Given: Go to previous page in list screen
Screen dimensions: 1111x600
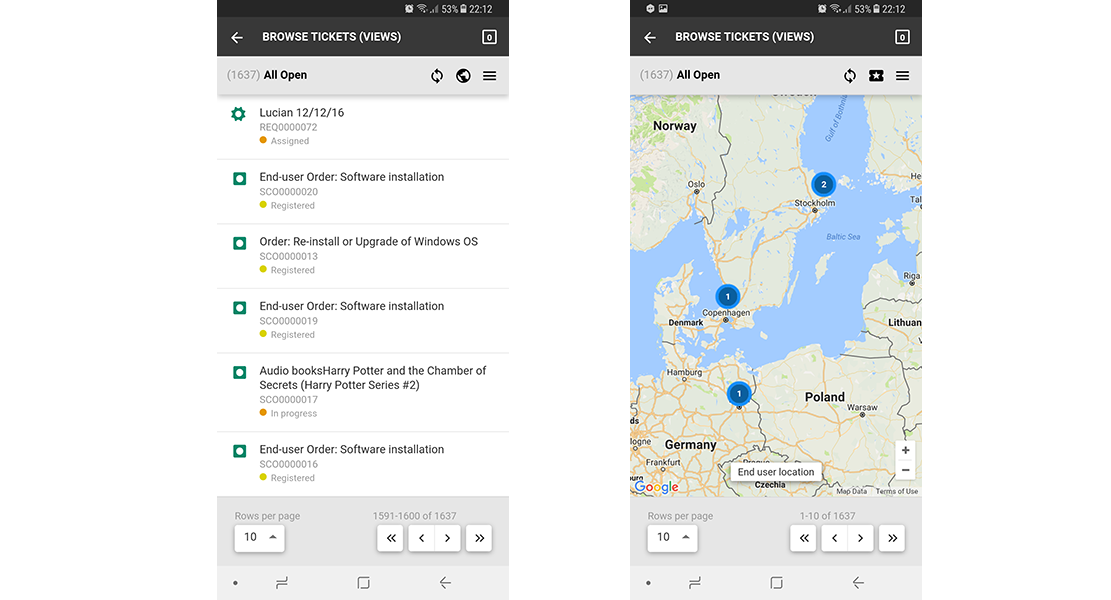Looking at the screenshot, I should point(422,538).
